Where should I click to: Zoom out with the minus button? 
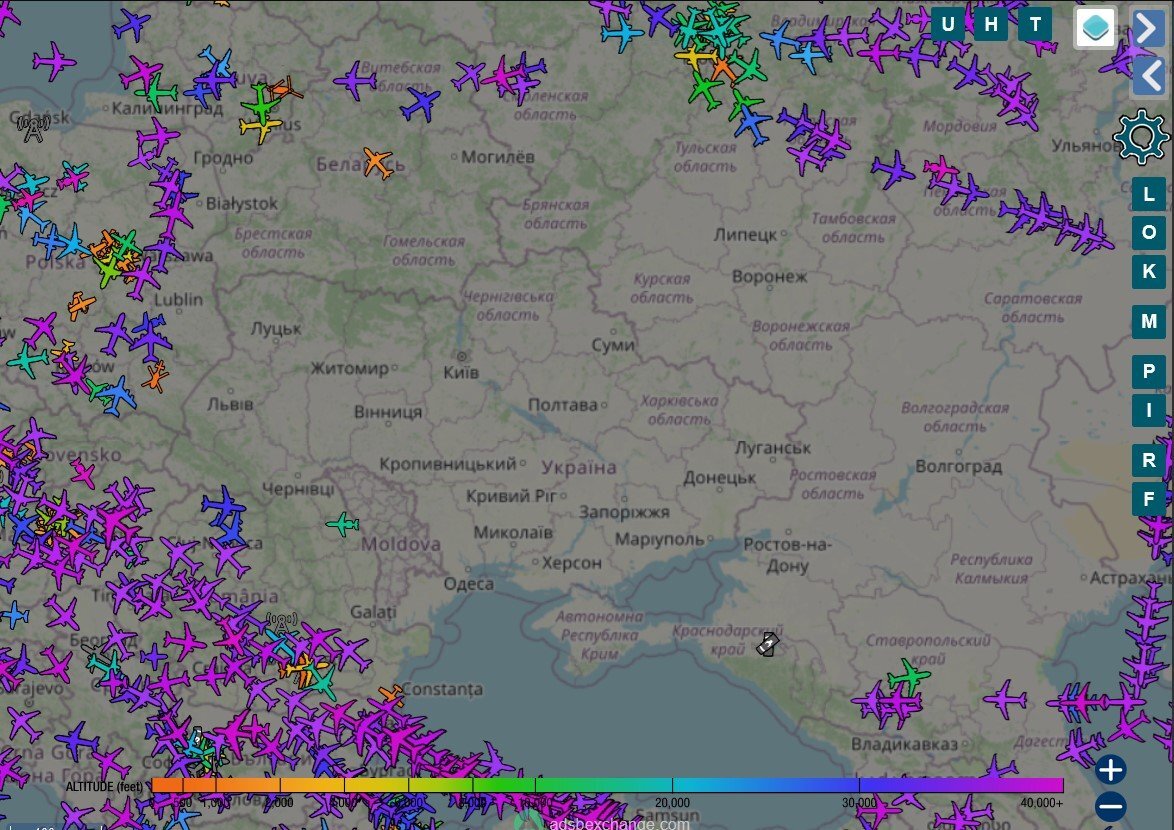coord(1111,806)
